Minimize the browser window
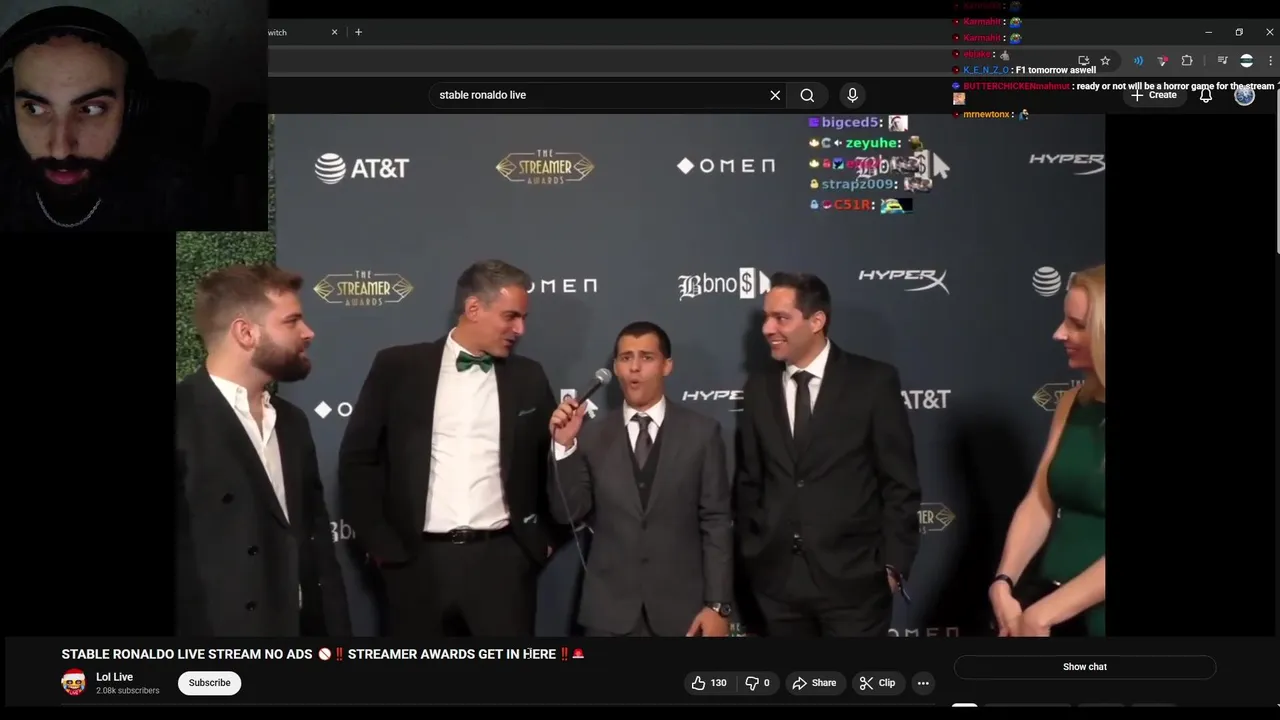Viewport: 1280px width, 720px height. click(1208, 32)
